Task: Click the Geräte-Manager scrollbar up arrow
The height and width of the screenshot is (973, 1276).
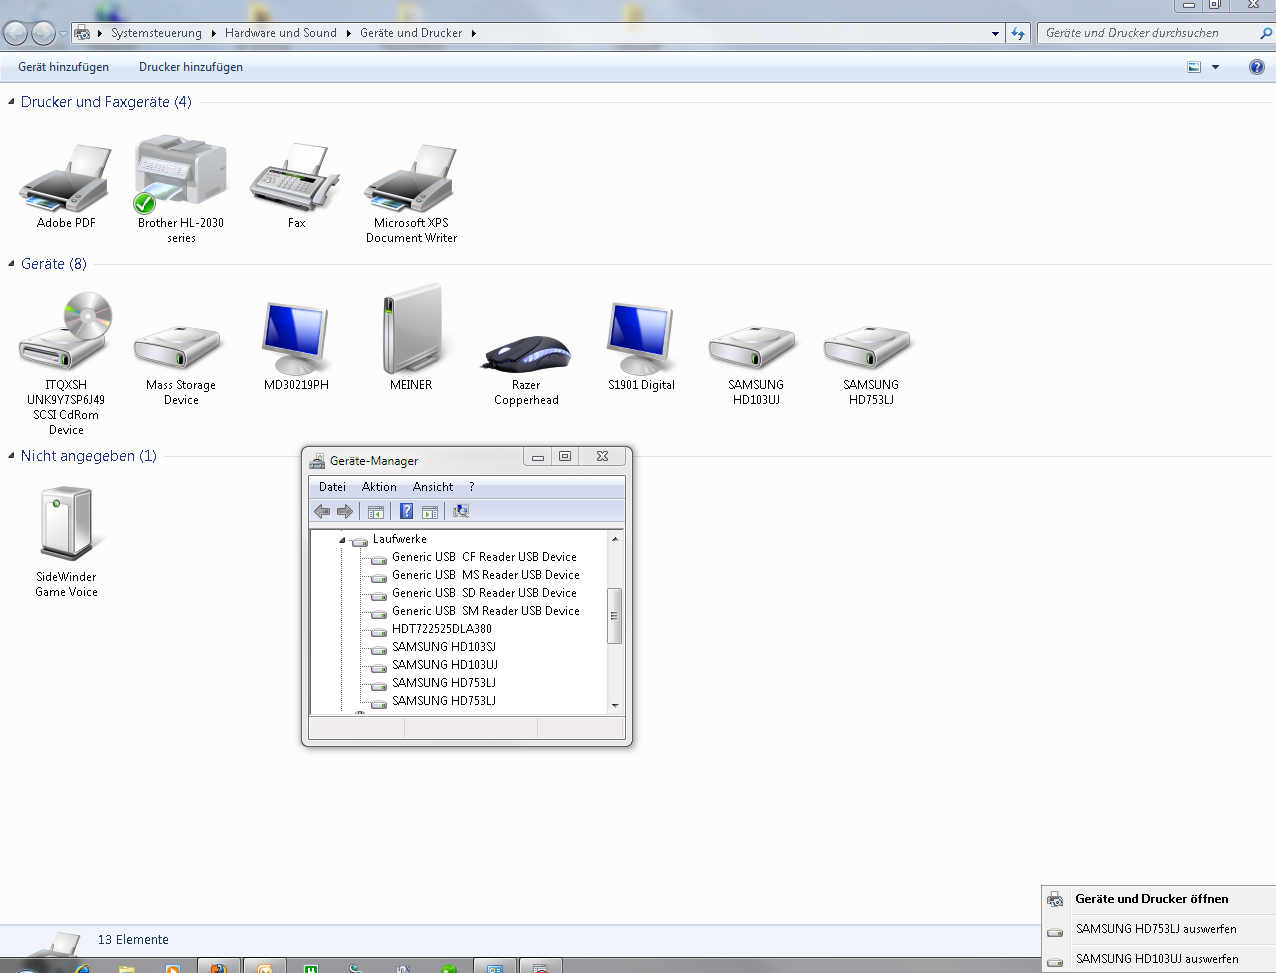Action: tap(615, 539)
